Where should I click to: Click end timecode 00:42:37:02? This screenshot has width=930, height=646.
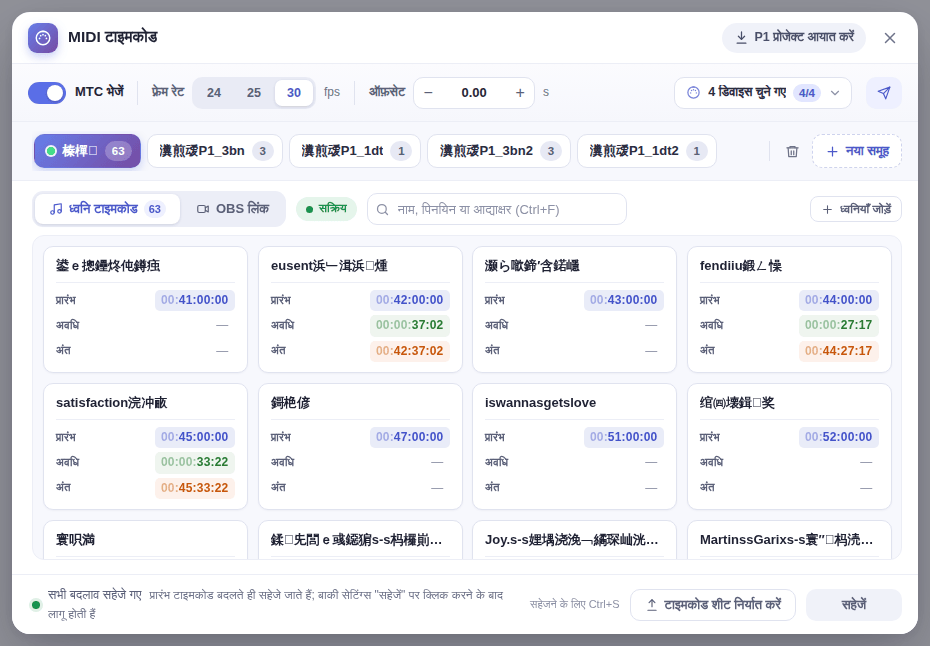(x=410, y=351)
